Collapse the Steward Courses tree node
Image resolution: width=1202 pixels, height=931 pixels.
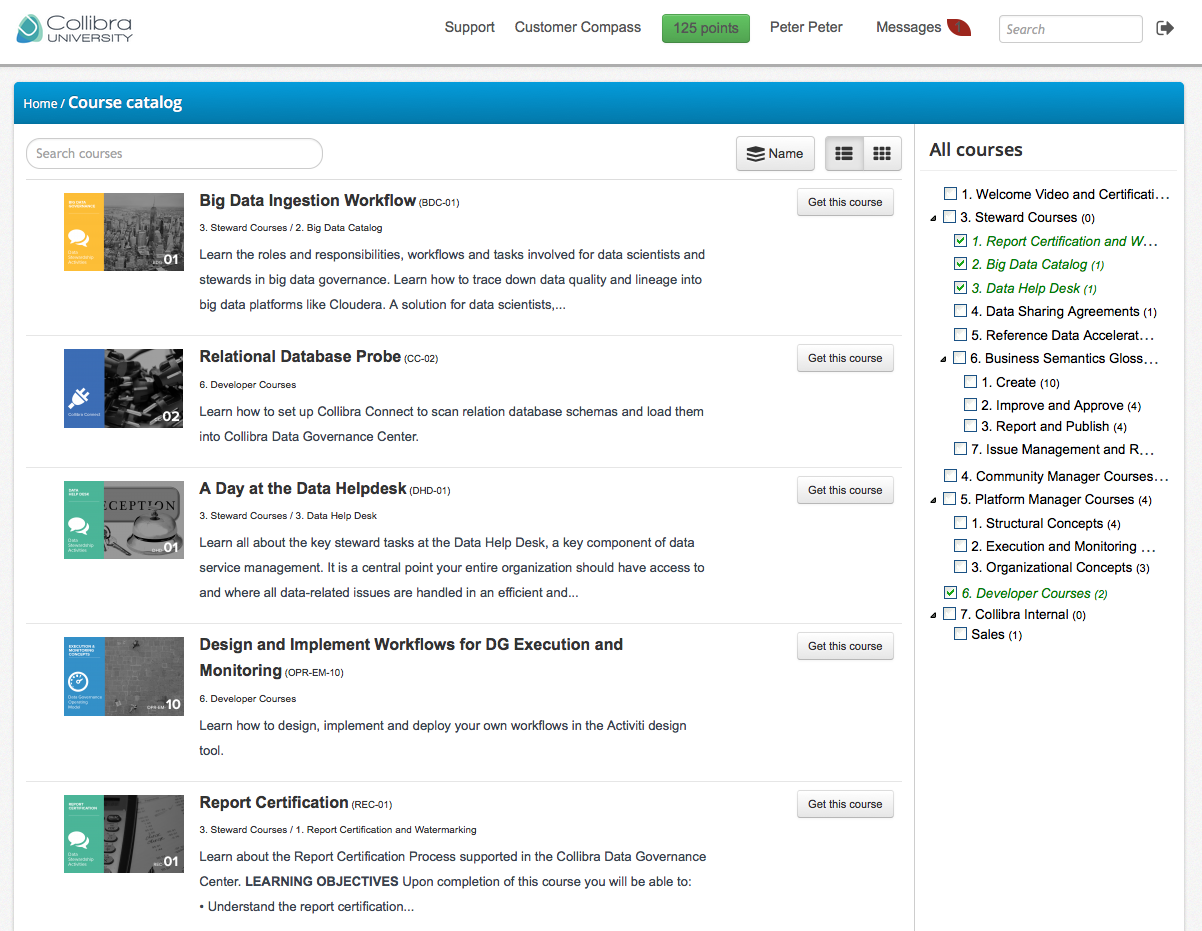coord(934,218)
